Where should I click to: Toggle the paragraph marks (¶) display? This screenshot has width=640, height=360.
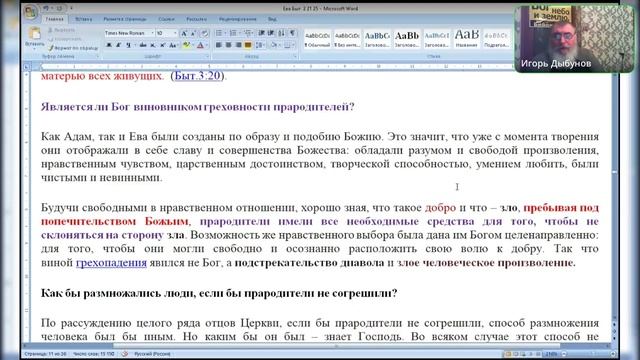click(292, 33)
